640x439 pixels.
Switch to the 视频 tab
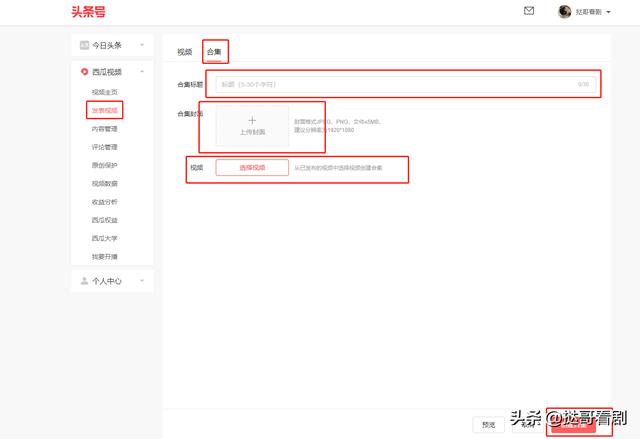pyautogui.click(x=184, y=51)
